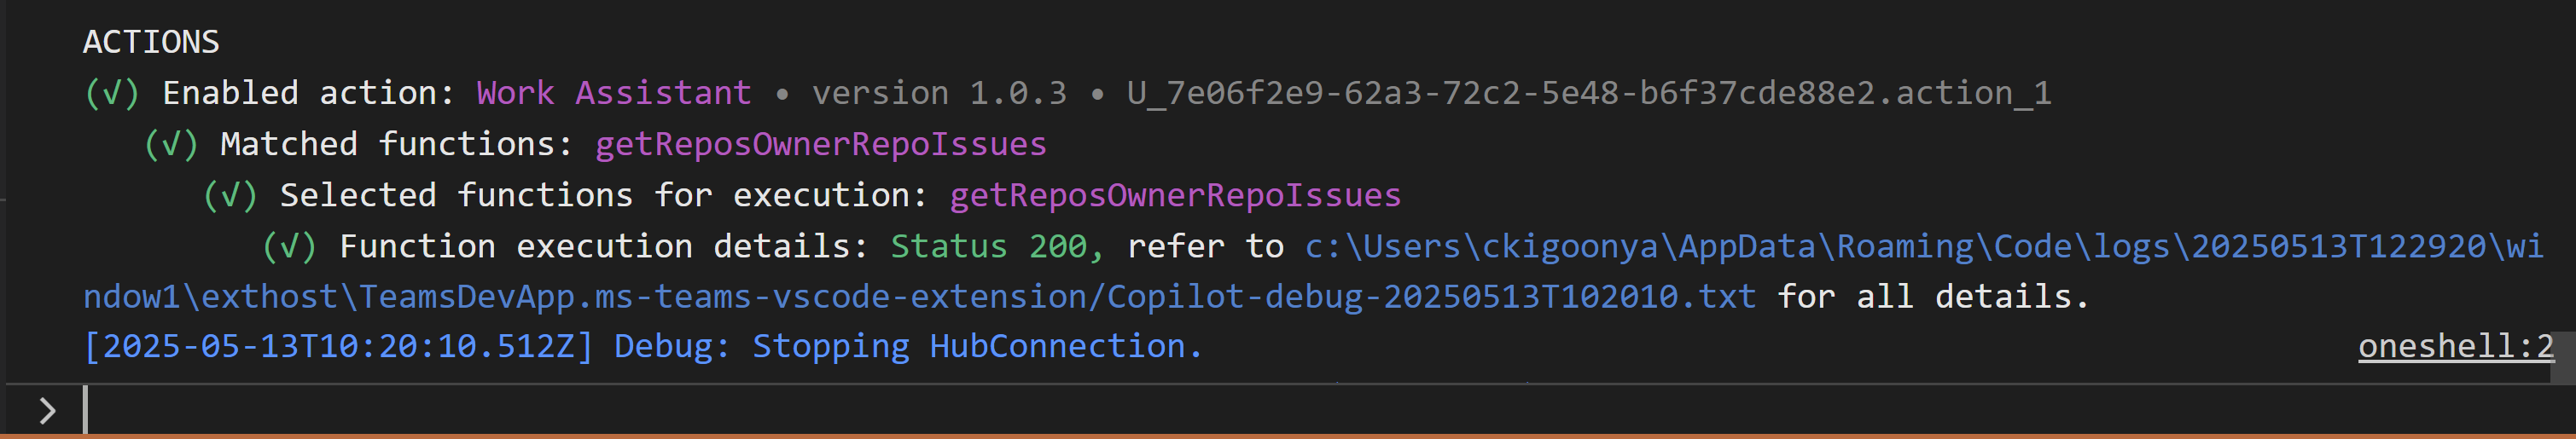Click the Debug: Stopping HubConnection message
This screenshot has height=439, width=2576.
click(x=907, y=346)
